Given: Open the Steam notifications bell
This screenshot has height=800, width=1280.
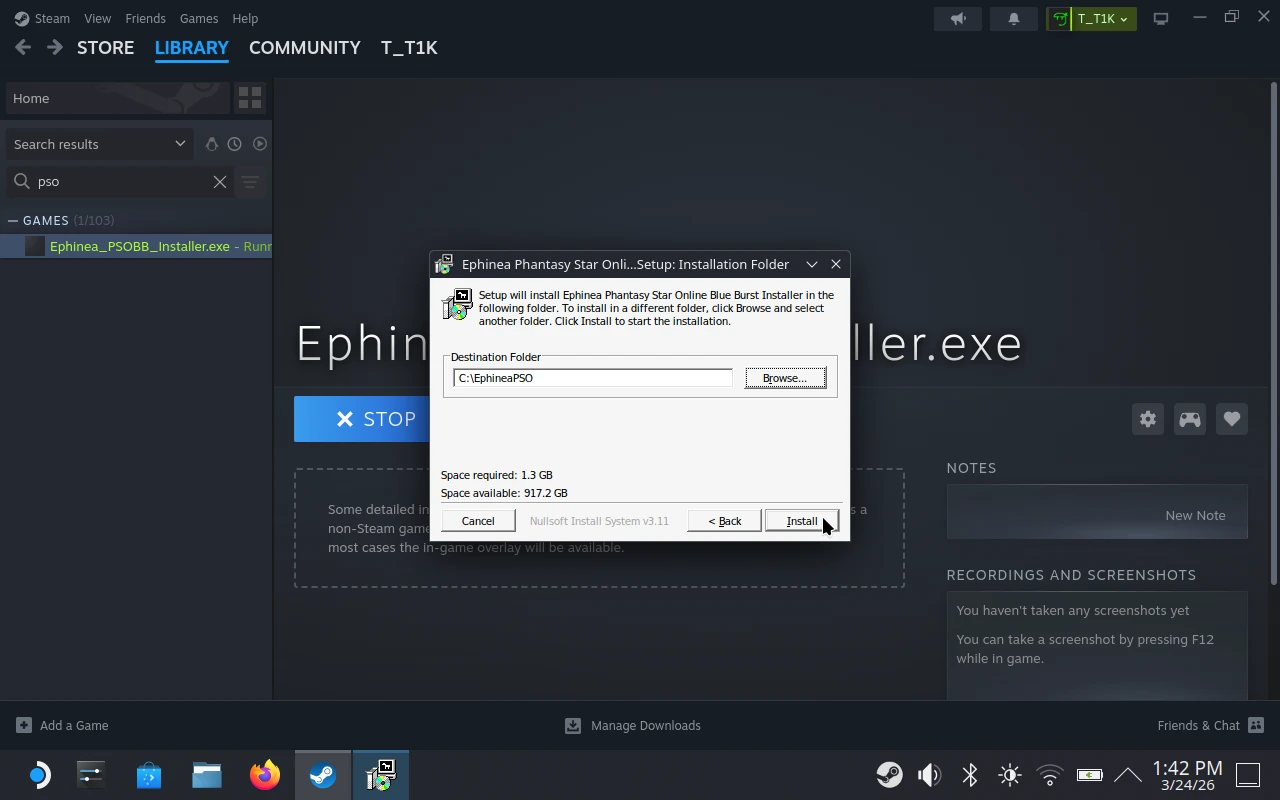Looking at the screenshot, I should pos(1013,18).
